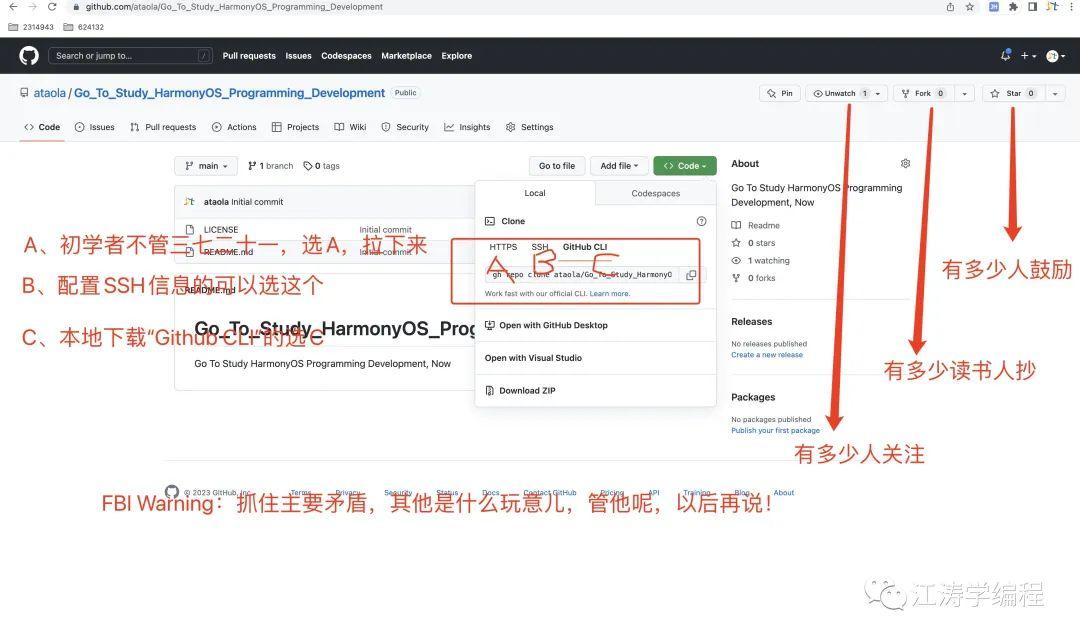Click the About settings gear icon
Screen dimensions: 1080x642
coord(905,163)
